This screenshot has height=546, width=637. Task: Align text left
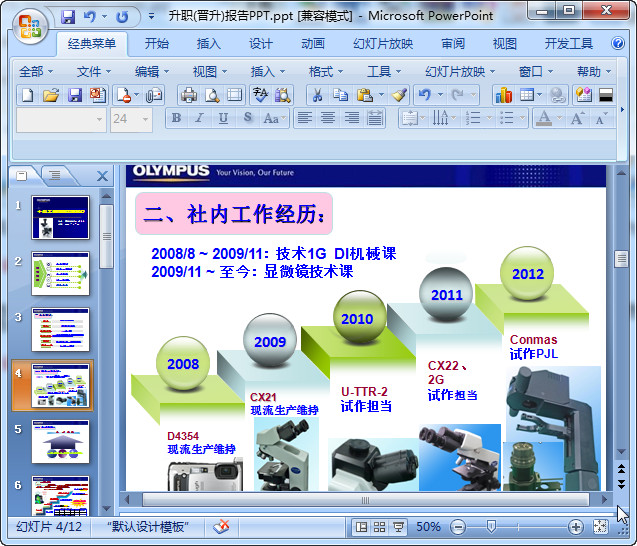[305, 118]
